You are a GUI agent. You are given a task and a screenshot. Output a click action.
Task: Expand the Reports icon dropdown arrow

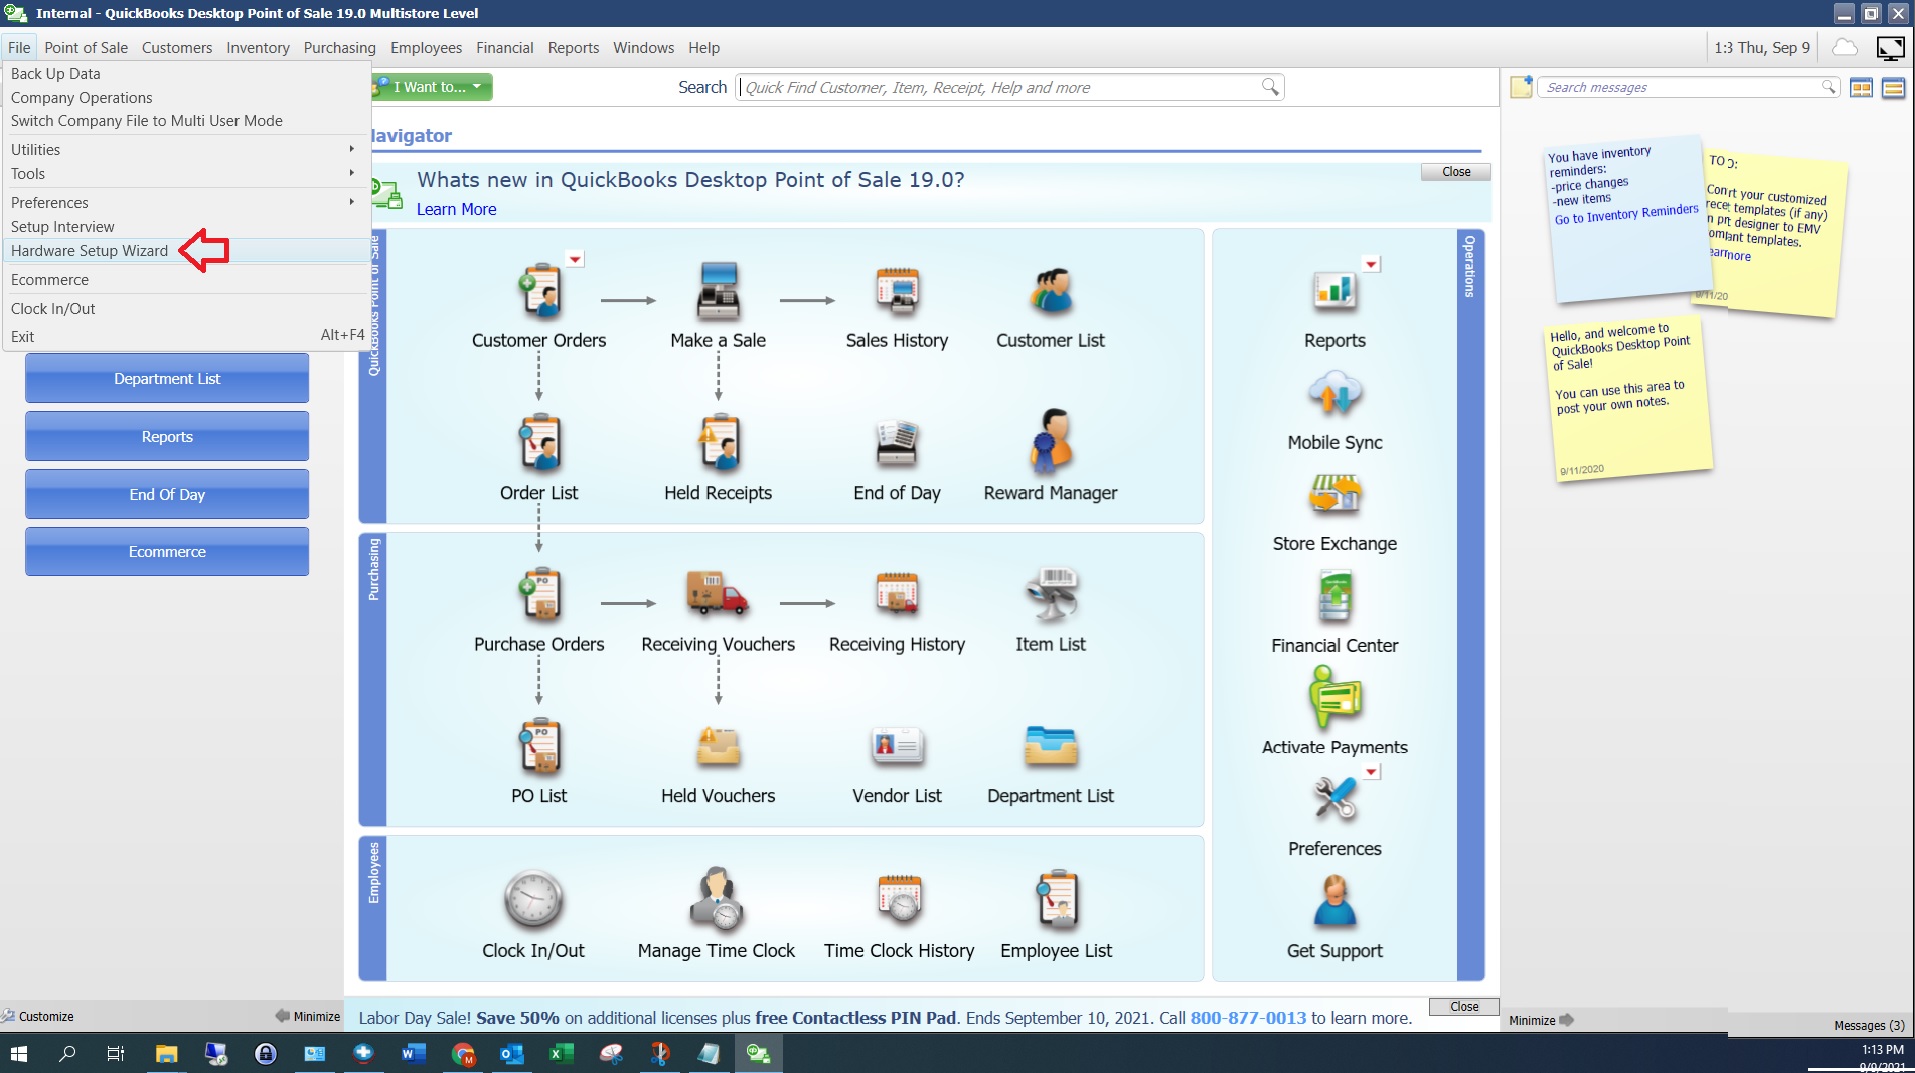point(1371,264)
